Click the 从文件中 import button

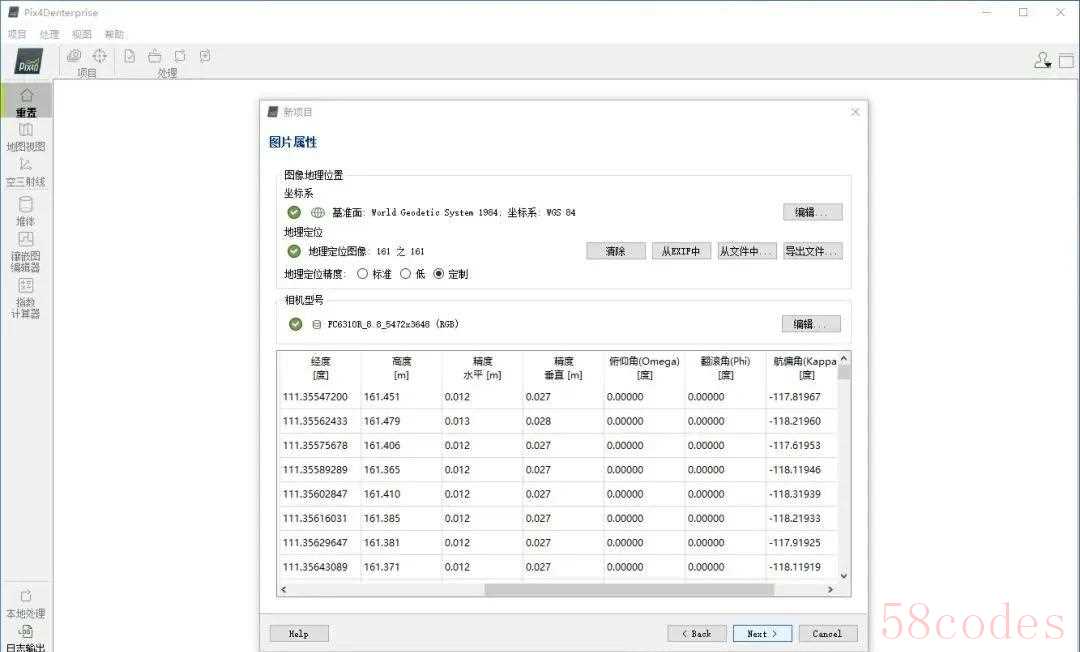747,251
